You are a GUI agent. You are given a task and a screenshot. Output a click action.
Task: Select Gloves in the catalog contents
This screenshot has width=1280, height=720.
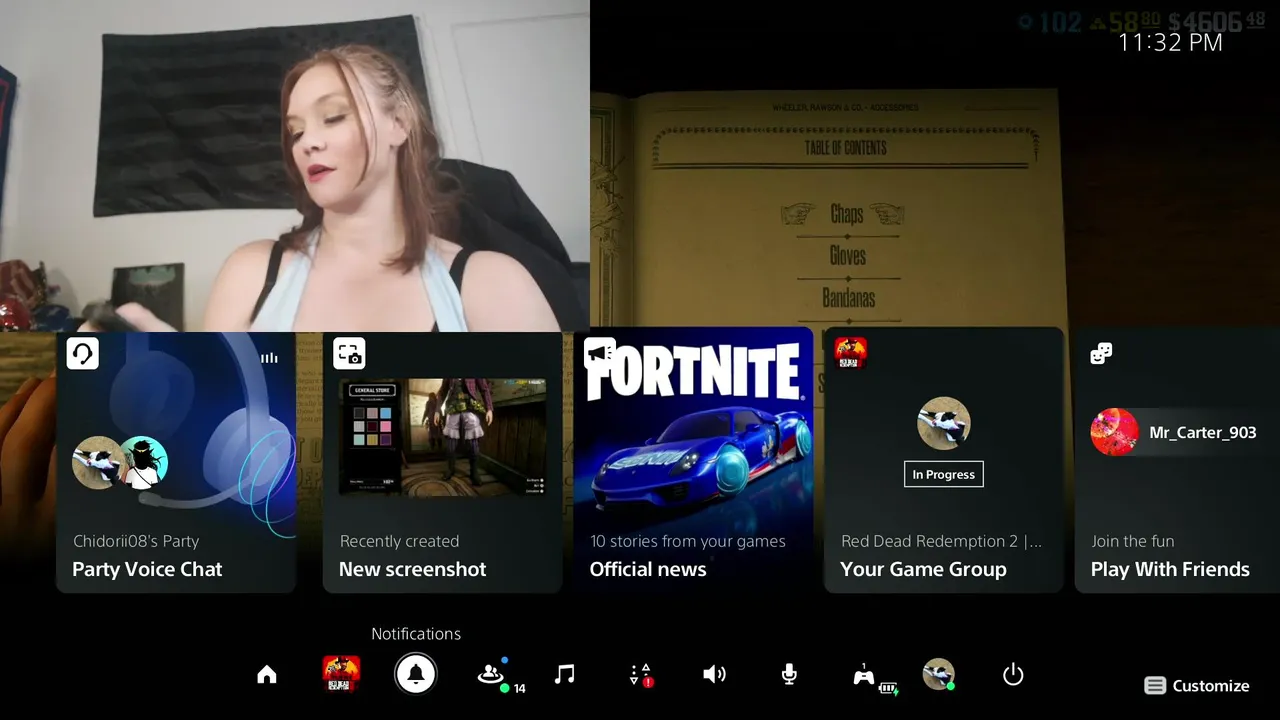click(x=848, y=256)
